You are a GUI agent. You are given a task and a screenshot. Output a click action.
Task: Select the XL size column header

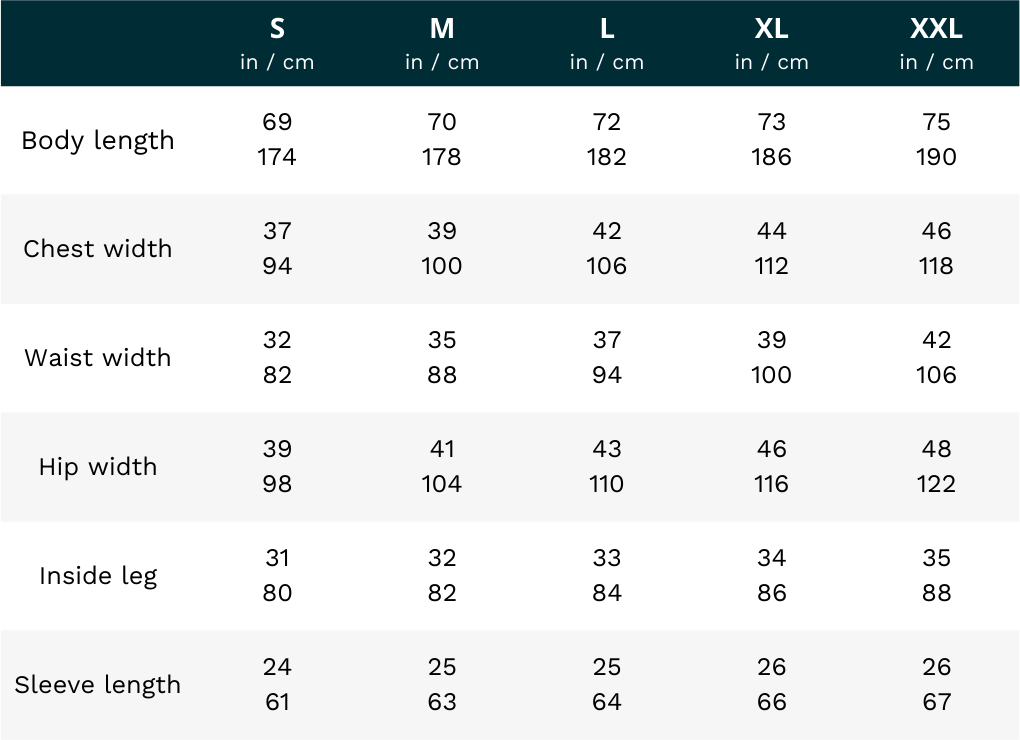(771, 30)
